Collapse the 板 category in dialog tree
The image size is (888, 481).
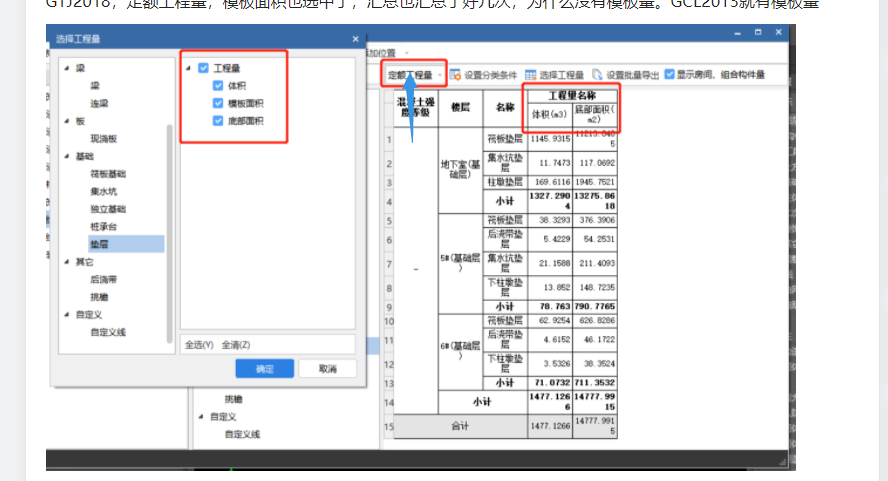tap(67, 121)
